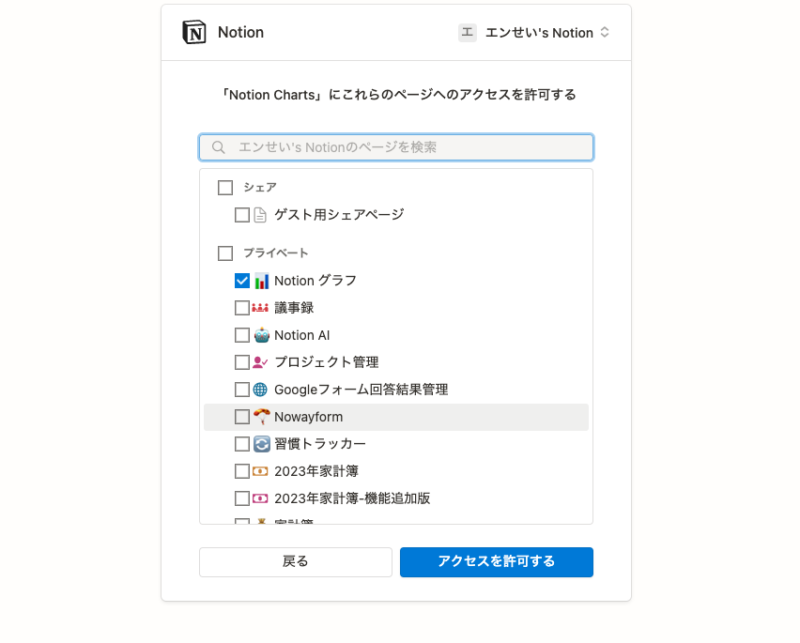Viewport: 800px width, 643px height.
Task: Click the sync icon of 習慣トラッカー
Action: 261,444
